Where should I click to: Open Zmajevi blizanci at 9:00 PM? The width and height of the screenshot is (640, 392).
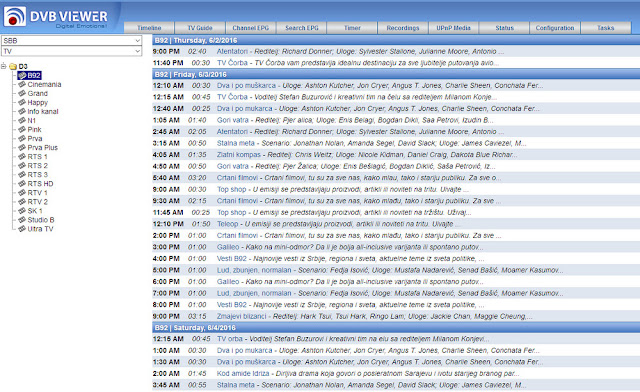241,316
